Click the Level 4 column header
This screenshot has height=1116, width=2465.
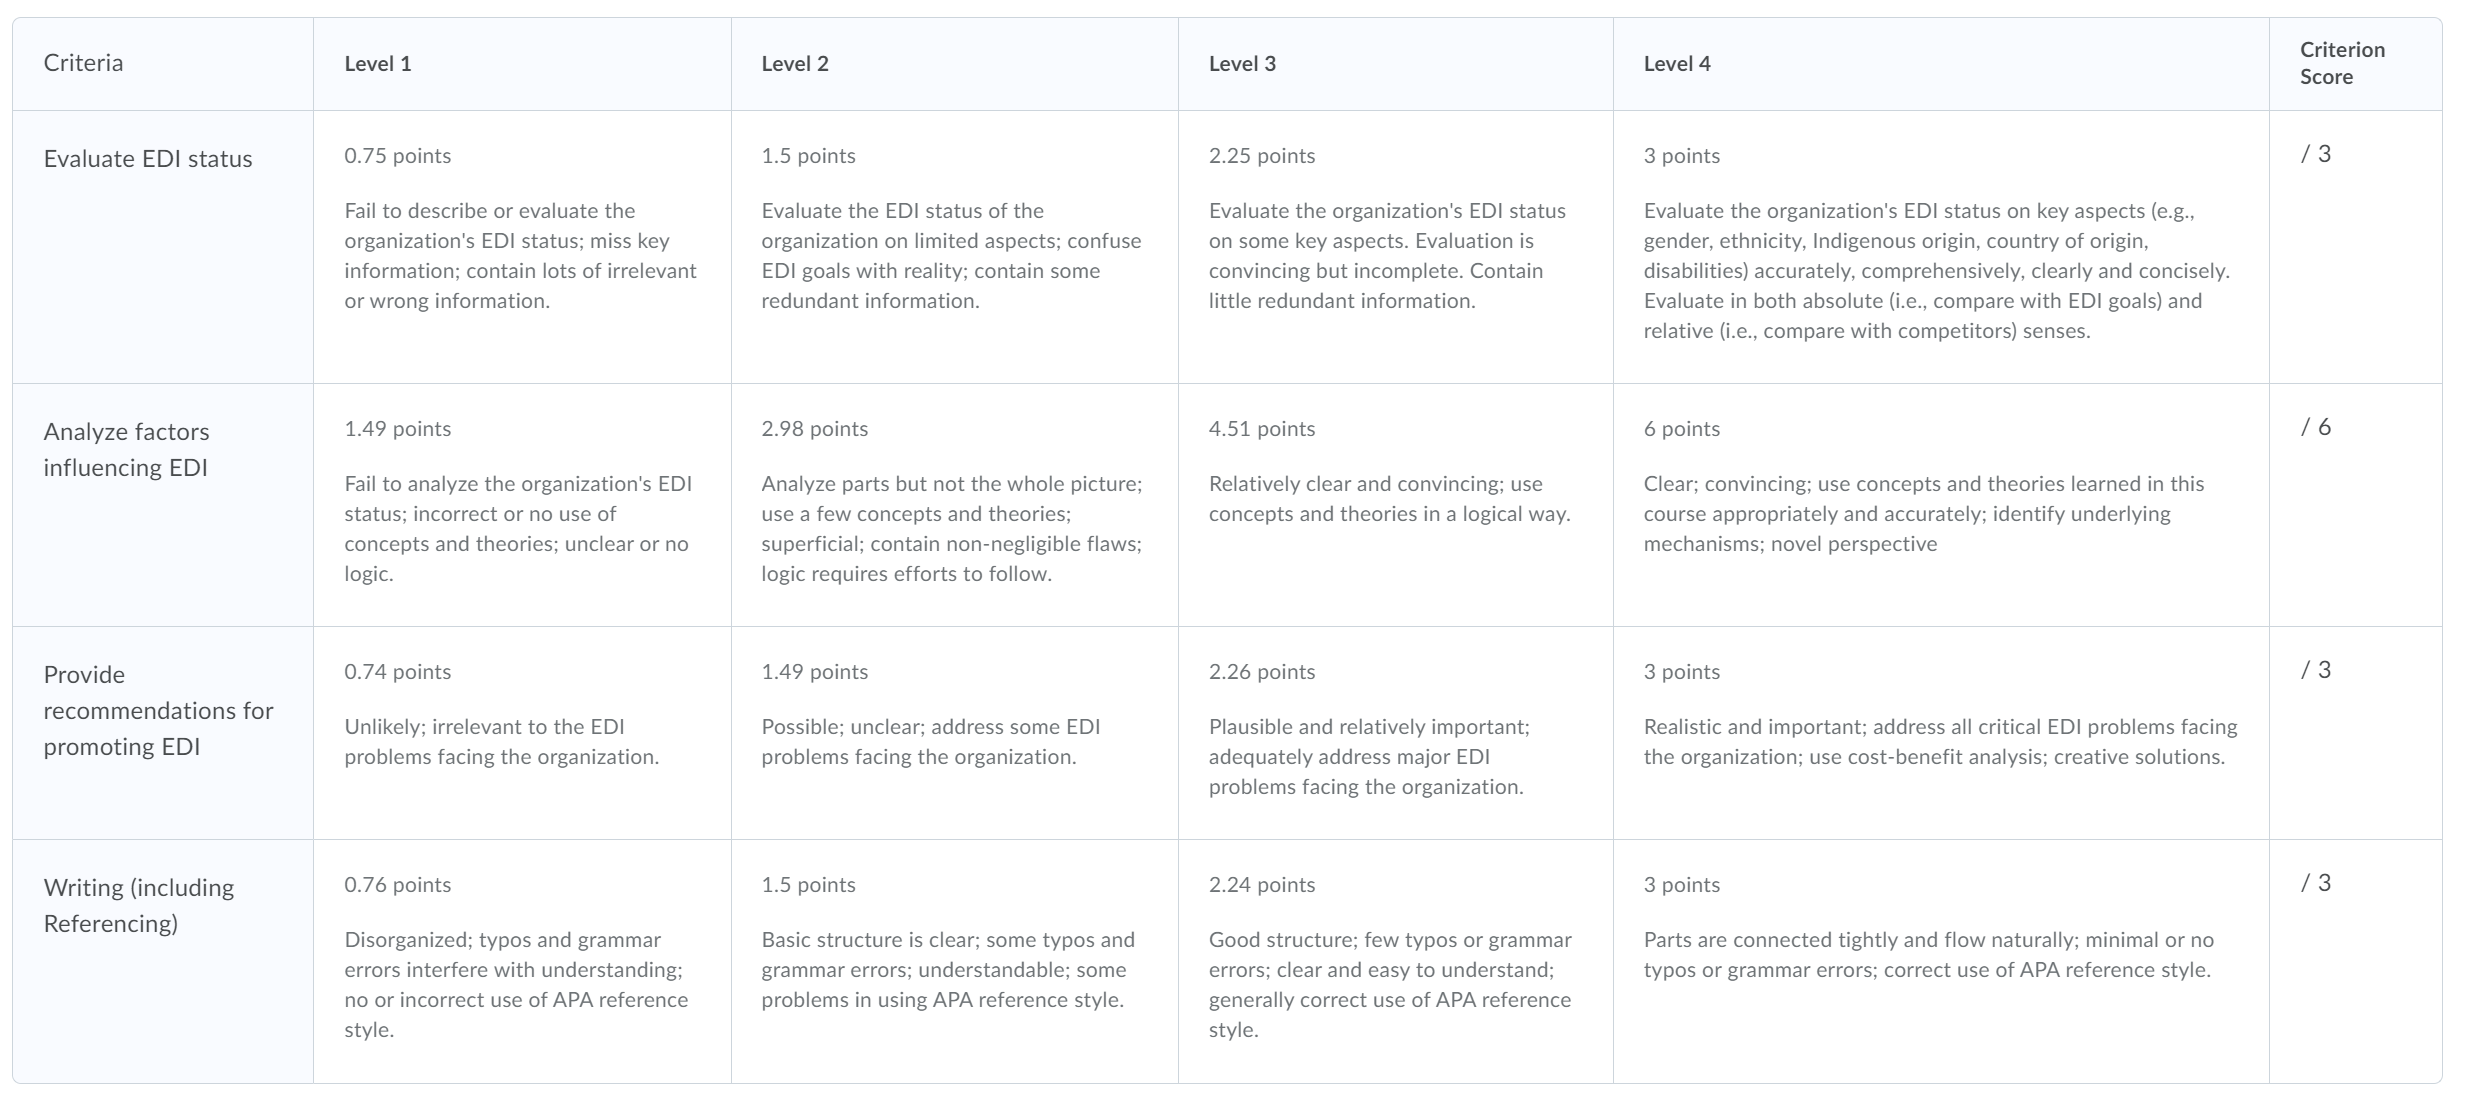1677,64
